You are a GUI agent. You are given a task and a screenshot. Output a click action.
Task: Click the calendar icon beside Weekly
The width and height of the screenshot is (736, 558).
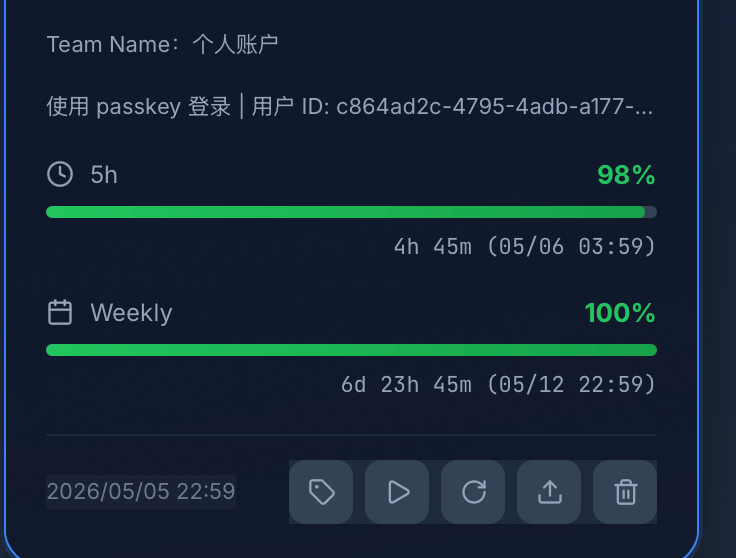coord(60,312)
